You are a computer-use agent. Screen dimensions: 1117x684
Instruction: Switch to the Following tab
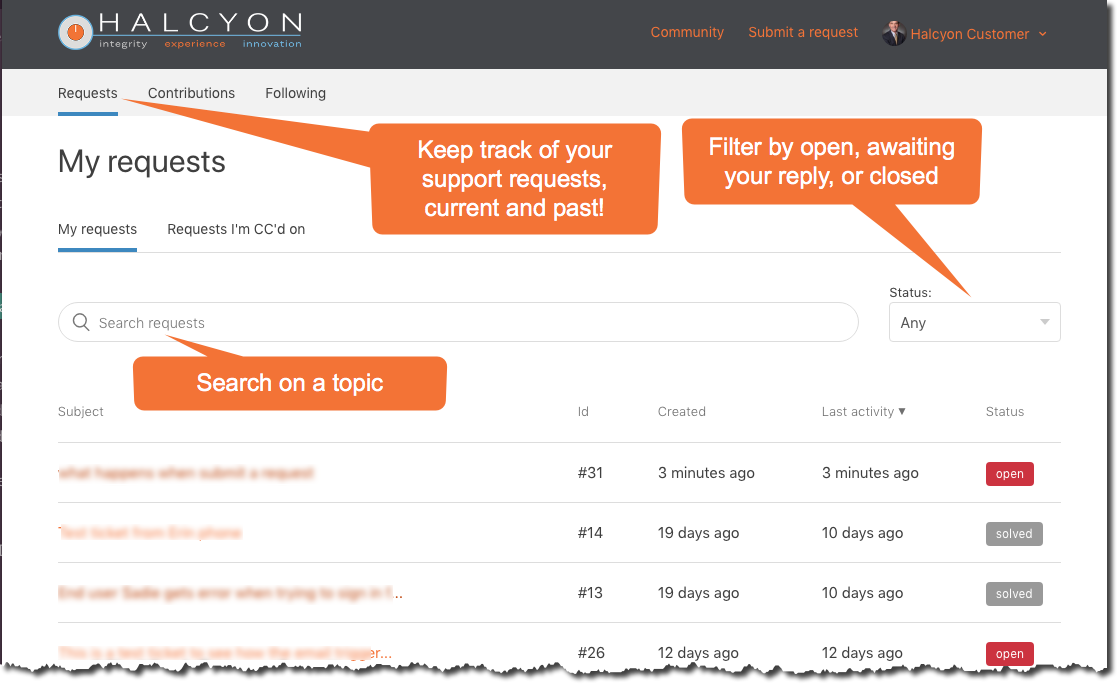click(295, 93)
